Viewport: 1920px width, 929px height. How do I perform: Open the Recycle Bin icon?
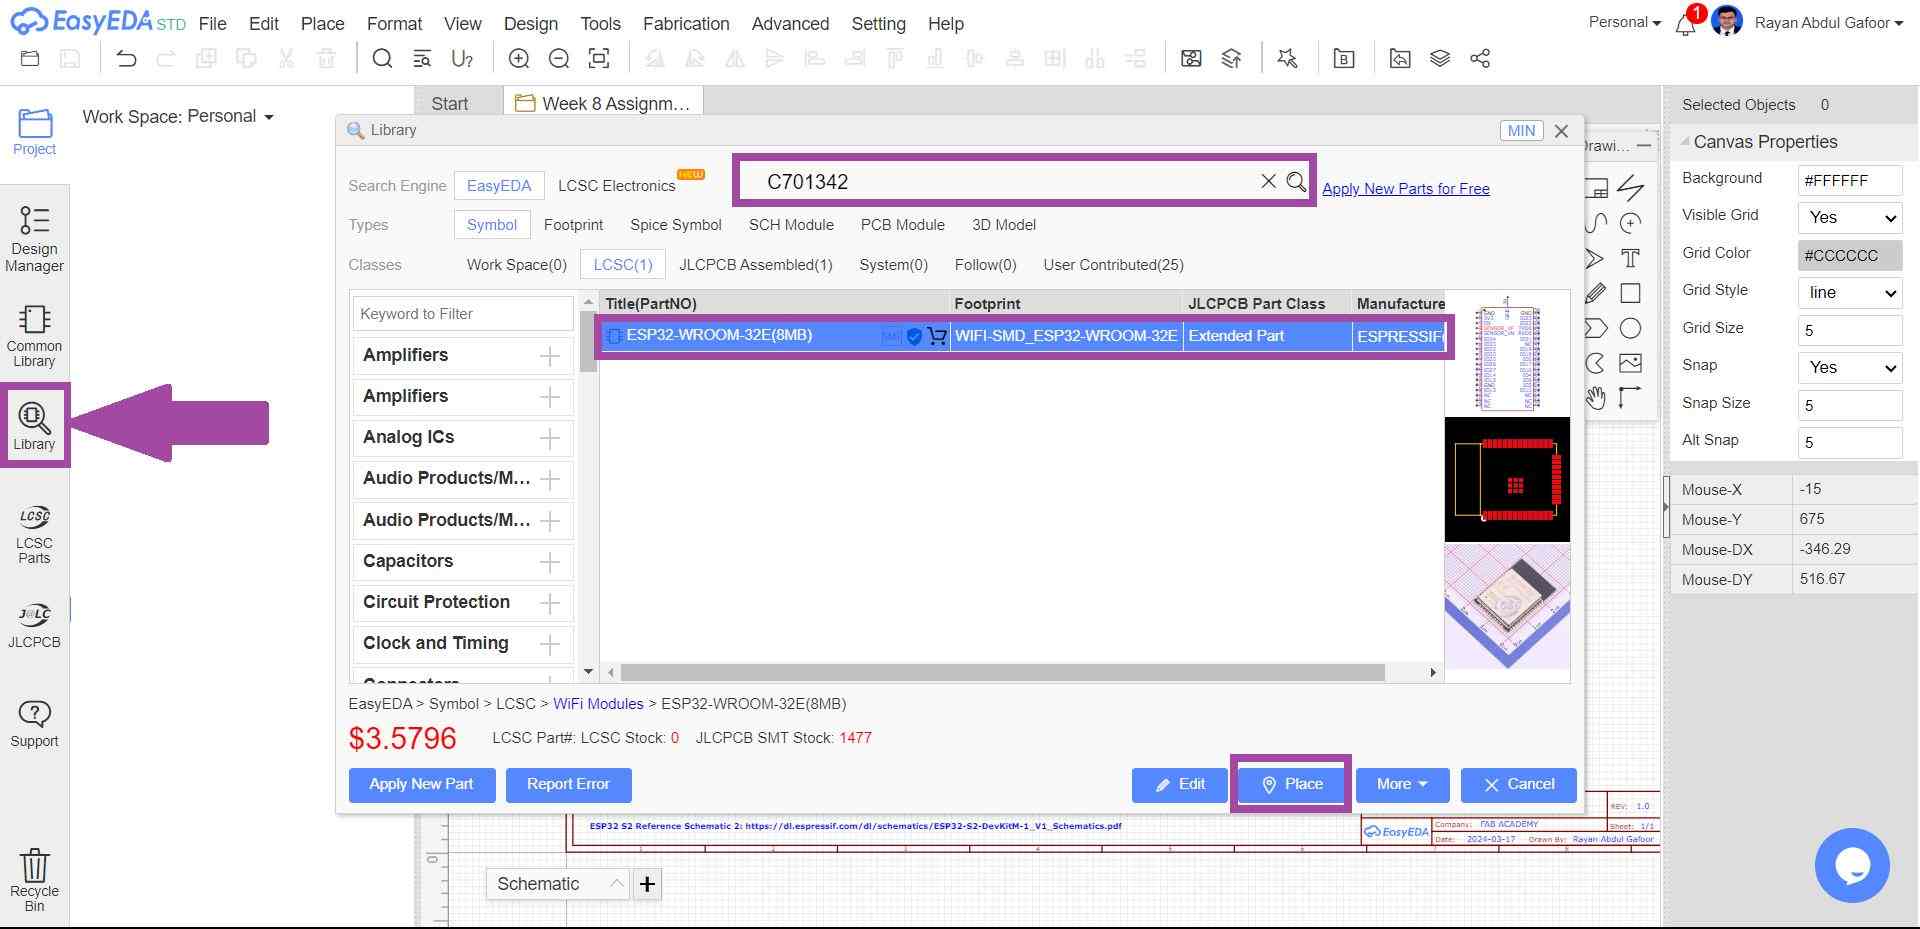pyautogui.click(x=34, y=879)
